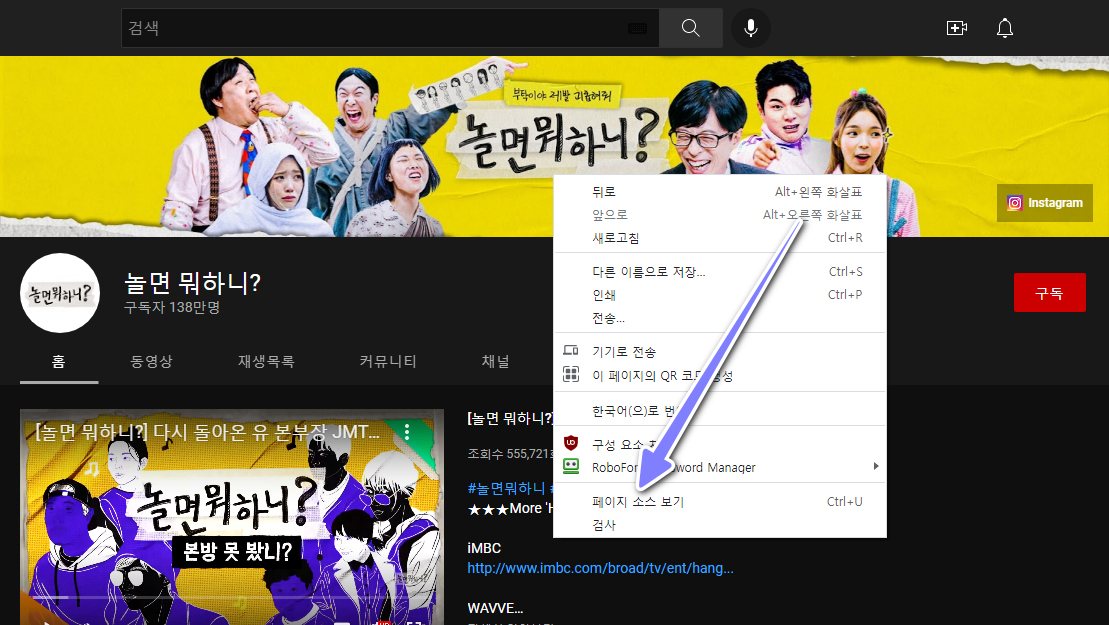Open RoboForm Password Manager menu entry
Screen dimensions: 1109x625
coord(719,467)
